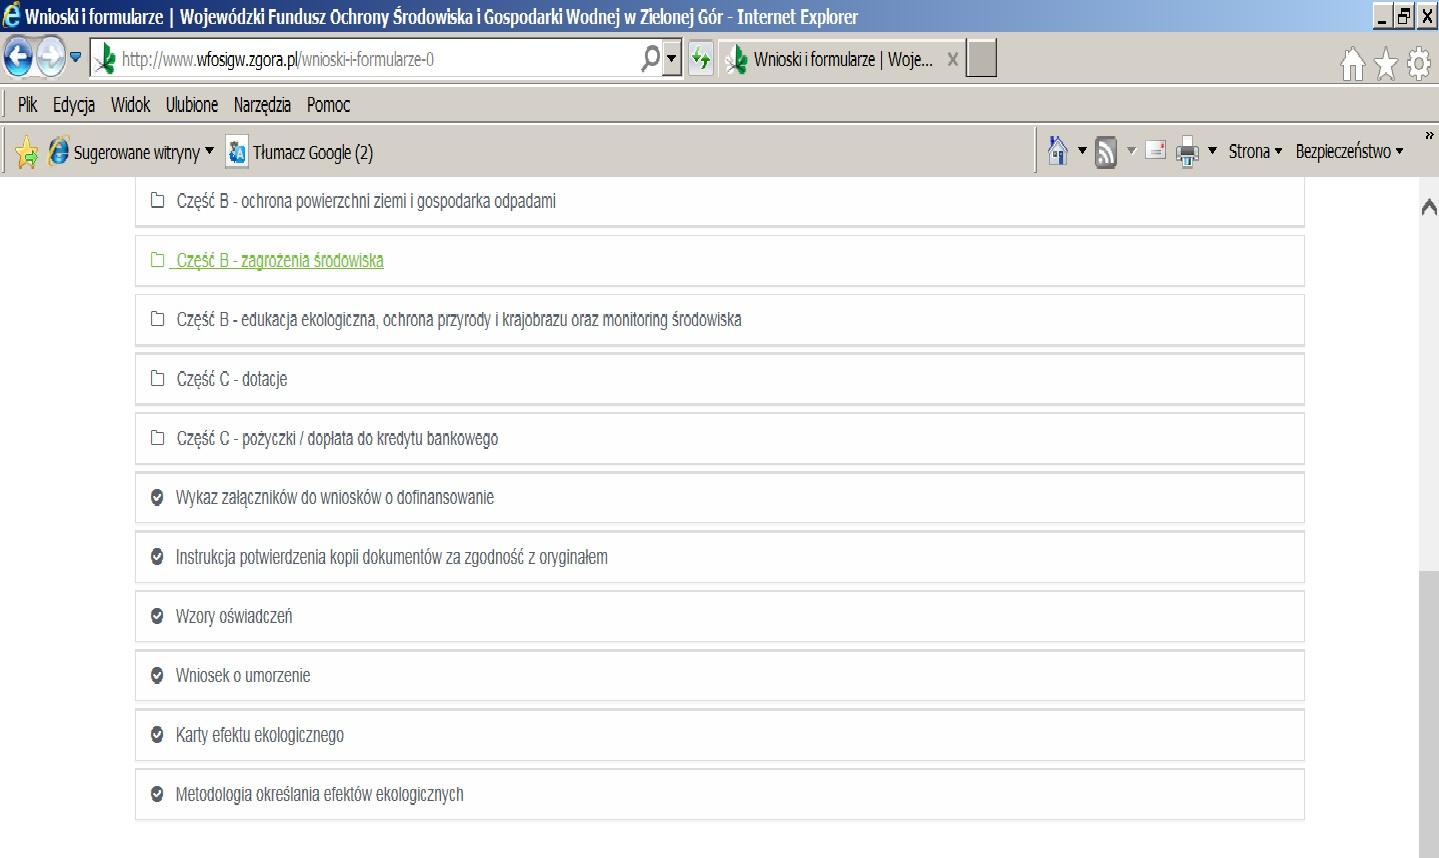
Task: Open Część B - ochrona powierzchni ziemi link
Action: pyautogui.click(x=366, y=201)
